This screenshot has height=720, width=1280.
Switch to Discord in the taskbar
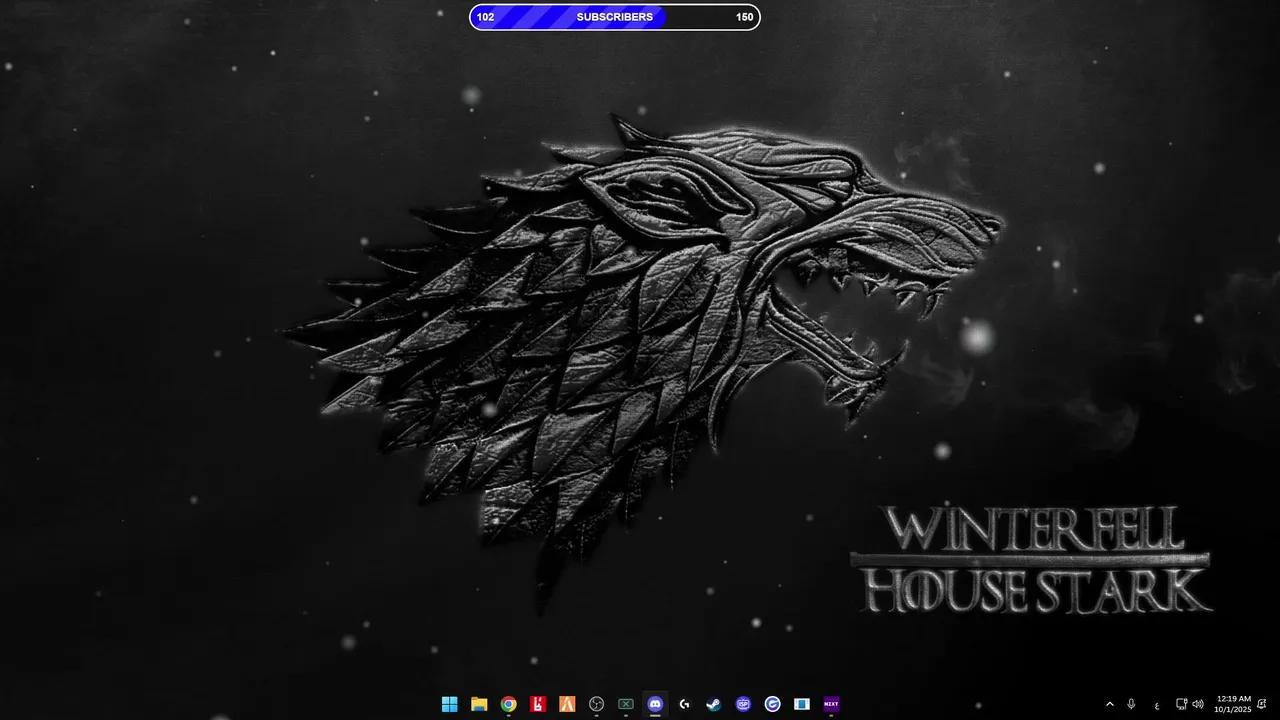(x=655, y=704)
